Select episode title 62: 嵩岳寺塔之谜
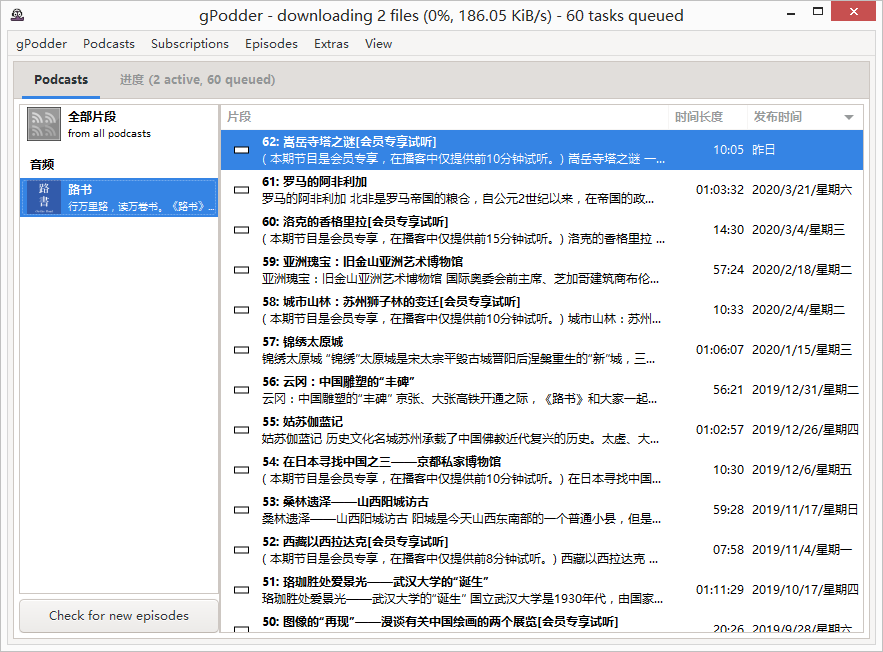The image size is (883, 652). point(349,142)
